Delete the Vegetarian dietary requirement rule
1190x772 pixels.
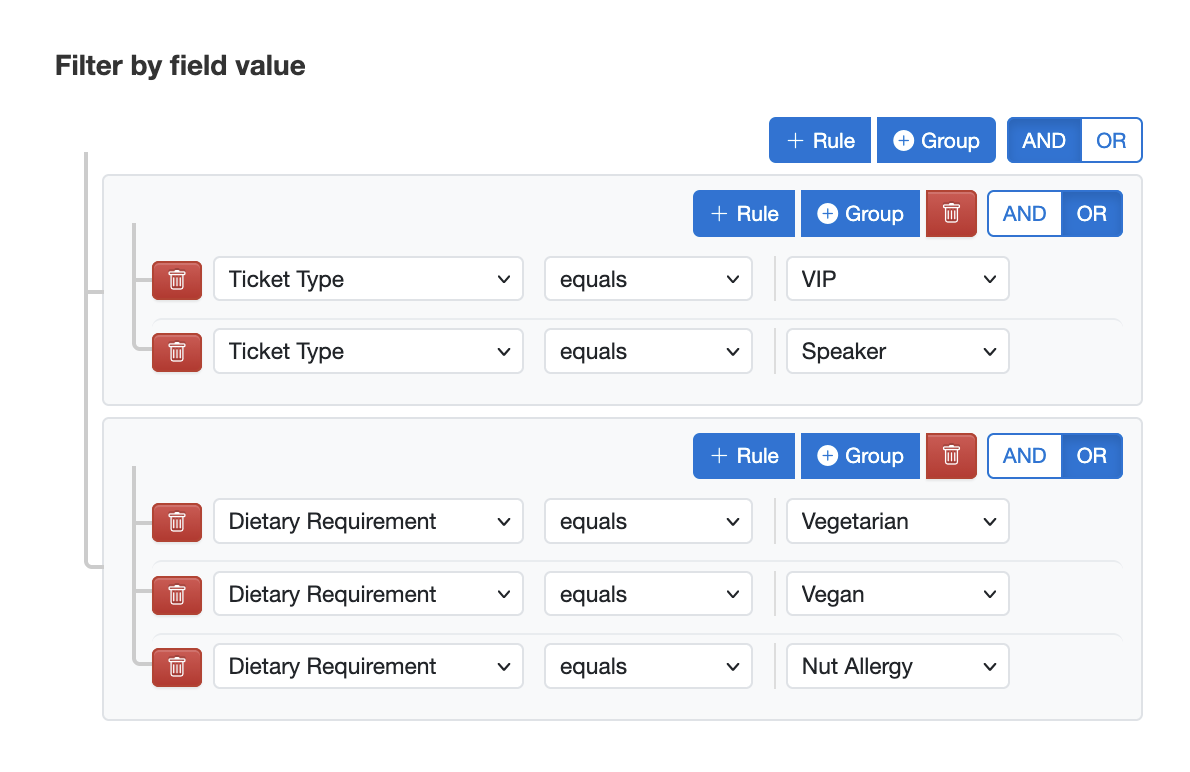[177, 521]
